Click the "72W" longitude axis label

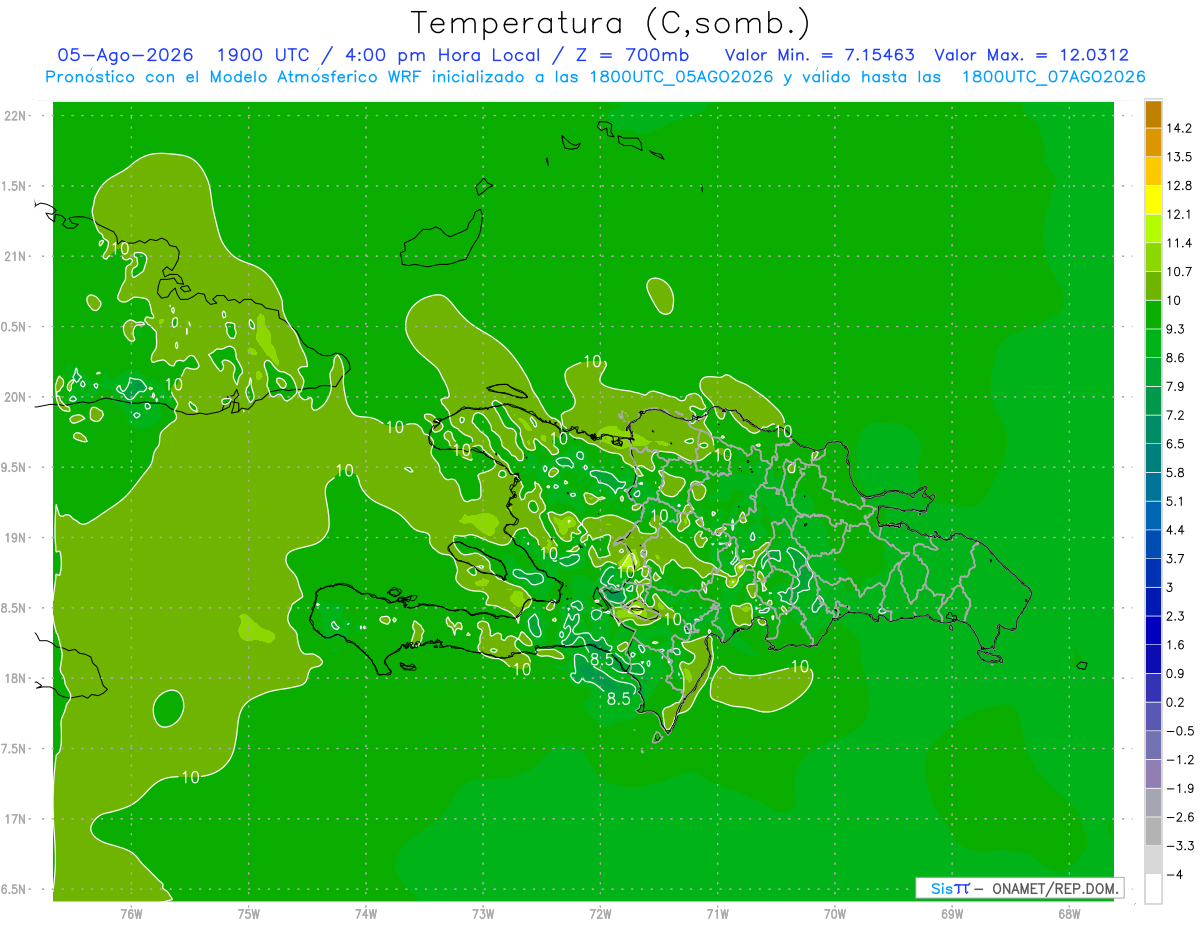coord(600,915)
